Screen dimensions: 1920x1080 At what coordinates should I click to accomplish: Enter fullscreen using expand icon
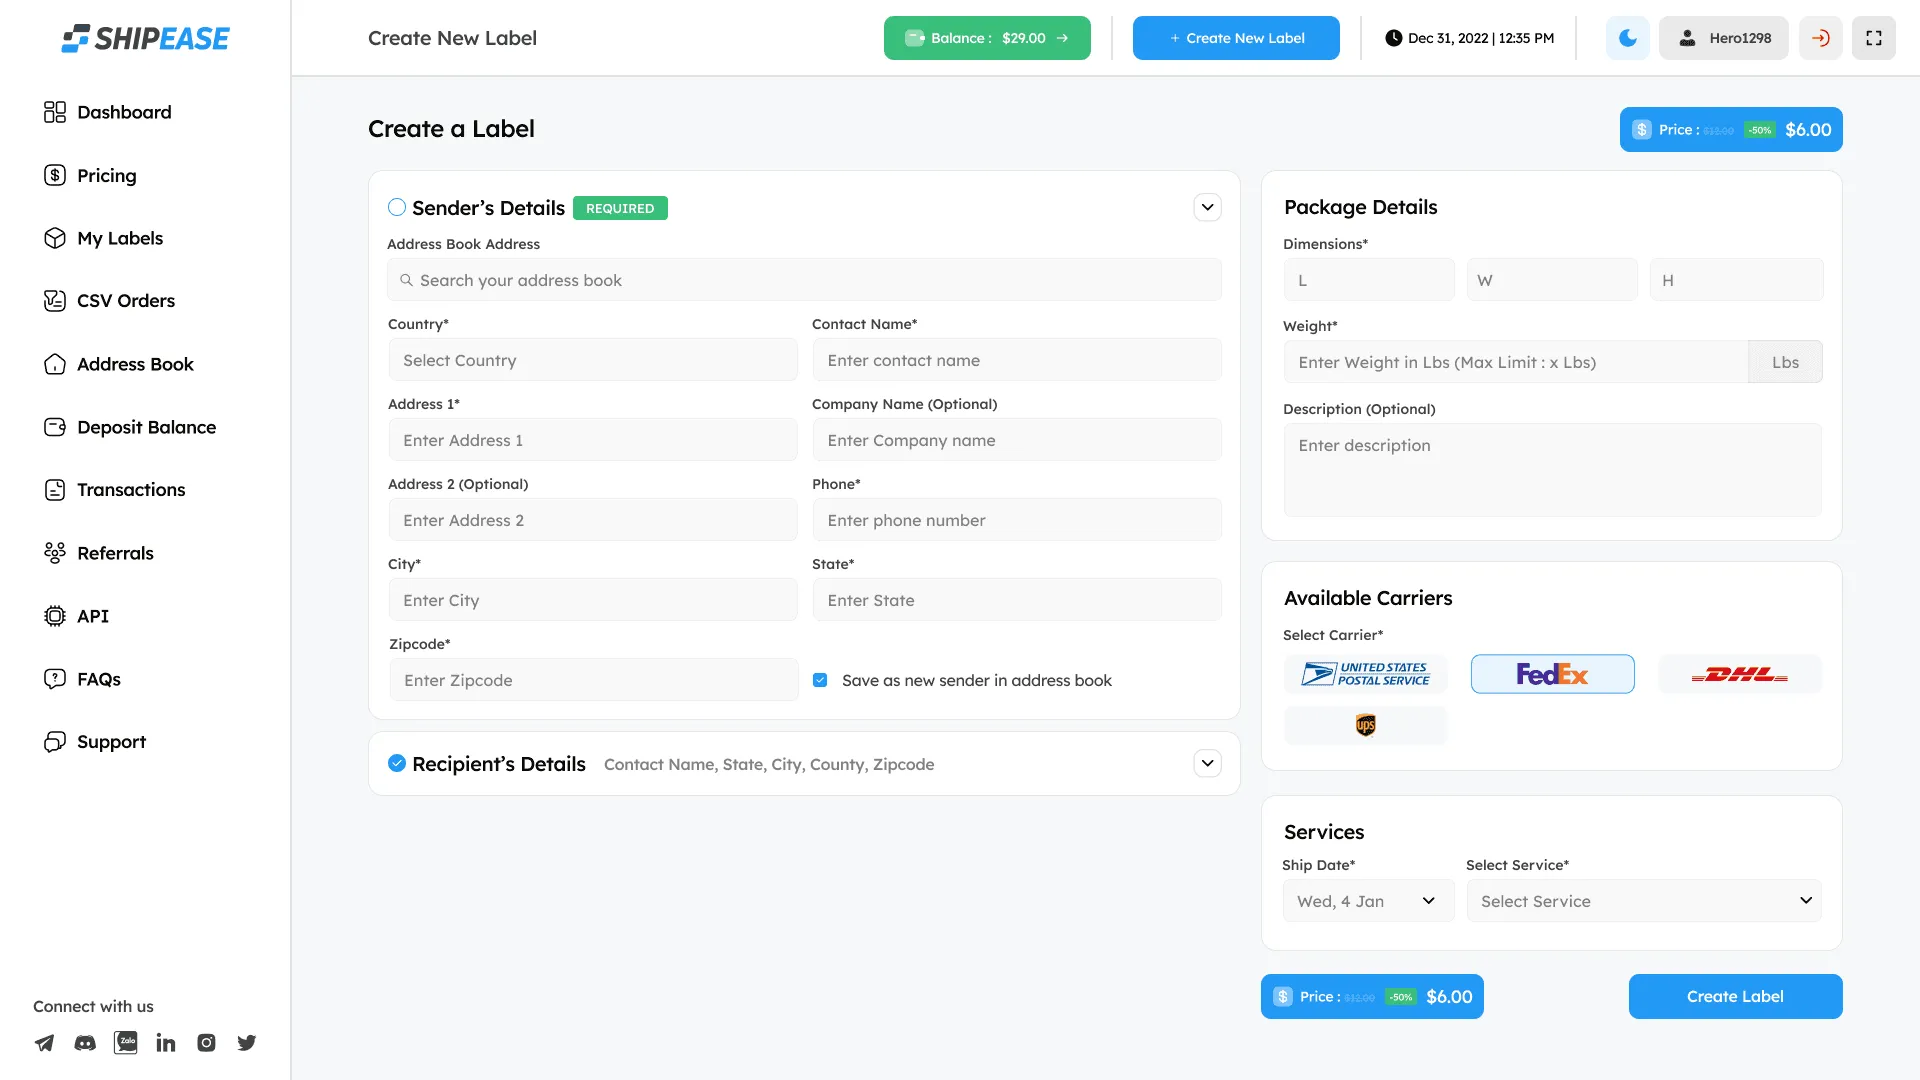(x=1873, y=38)
